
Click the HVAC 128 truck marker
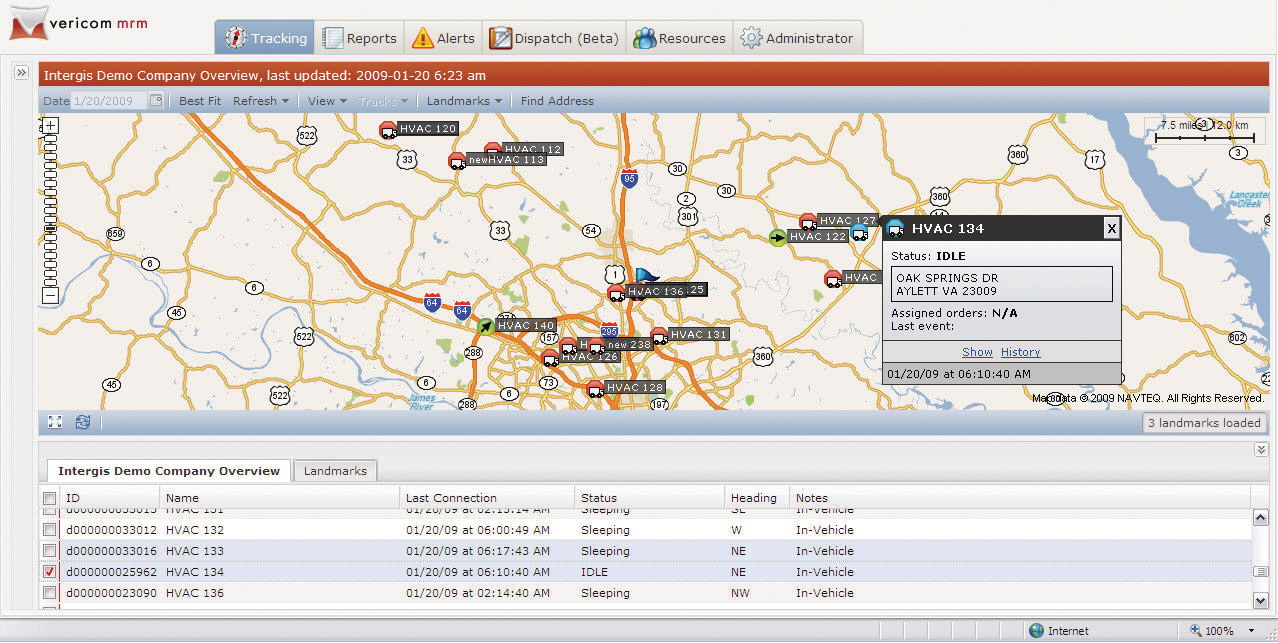(x=595, y=388)
